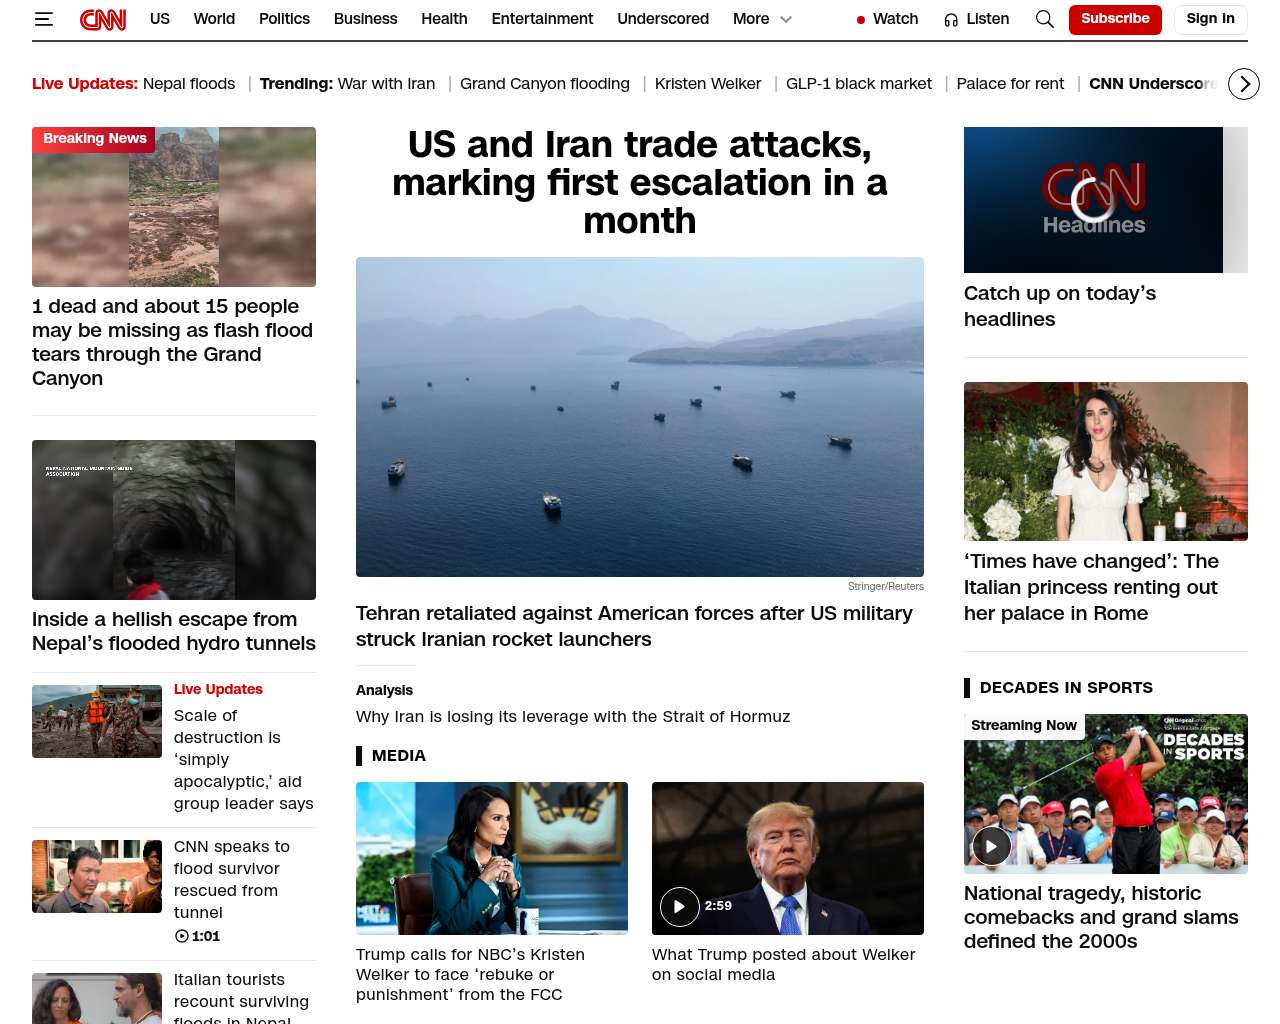
Task: Open Italian tourists recount surviving story
Action: click(x=241, y=1000)
